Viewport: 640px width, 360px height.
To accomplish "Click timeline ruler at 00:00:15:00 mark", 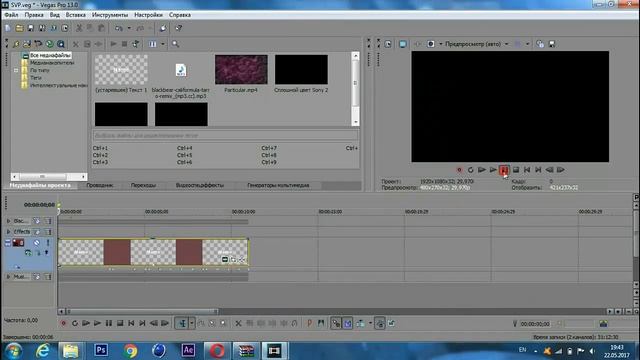I will tap(330, 212).
